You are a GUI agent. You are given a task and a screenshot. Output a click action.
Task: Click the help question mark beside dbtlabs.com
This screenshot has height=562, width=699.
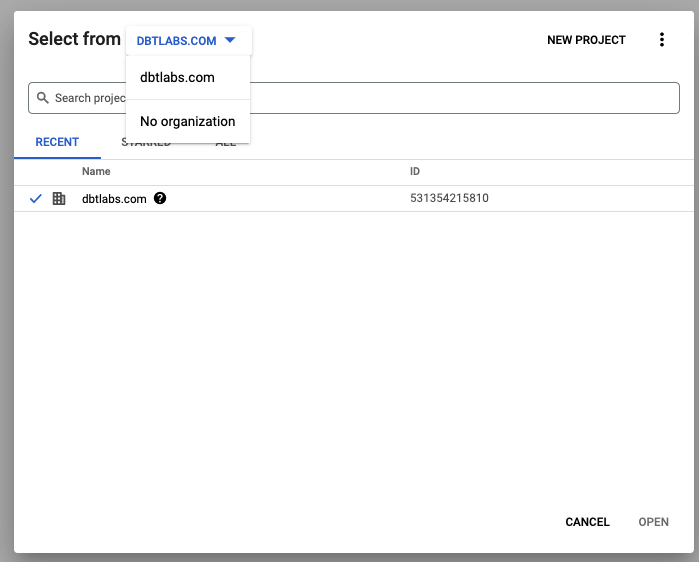pos(160,198)
